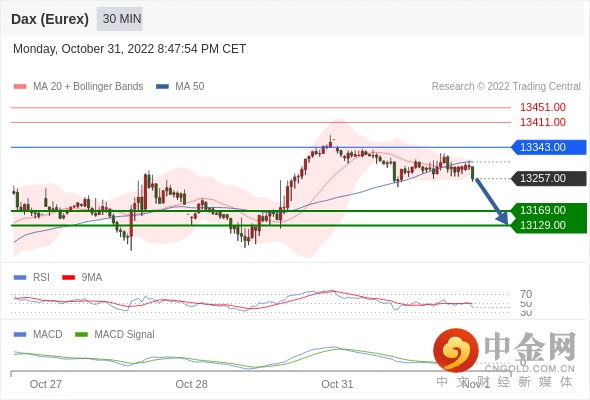Click the blue MACD legend swatch
This screenshot has height=400, width=590.
coord(20,334)
